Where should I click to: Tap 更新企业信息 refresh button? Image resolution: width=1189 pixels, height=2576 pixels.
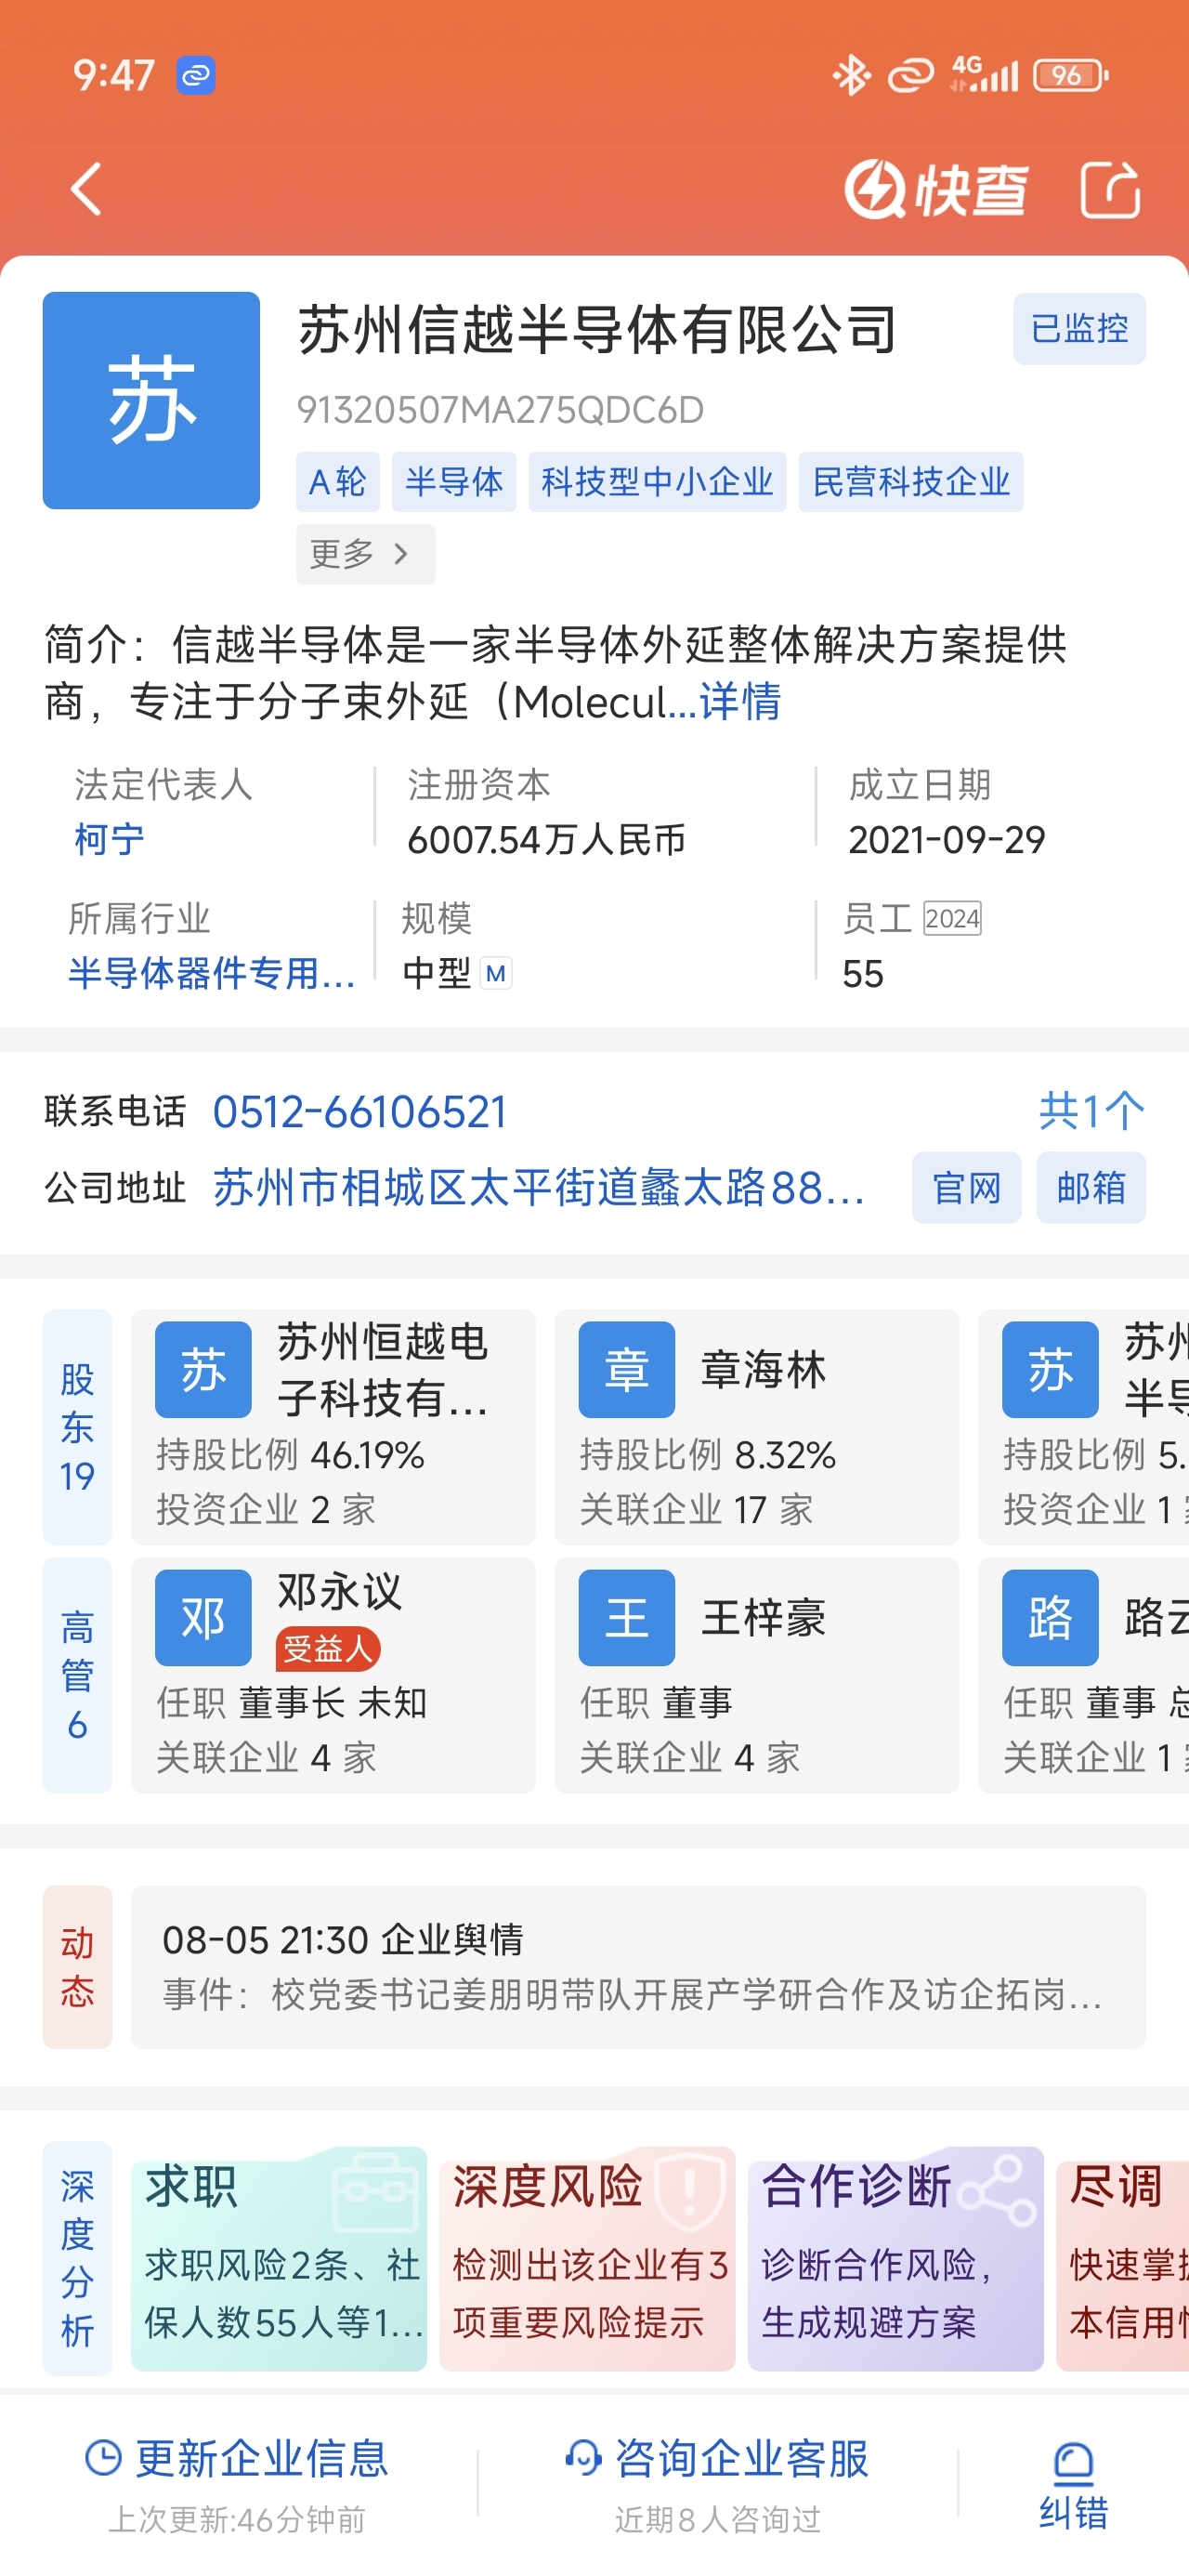[x=237, y=2483]
